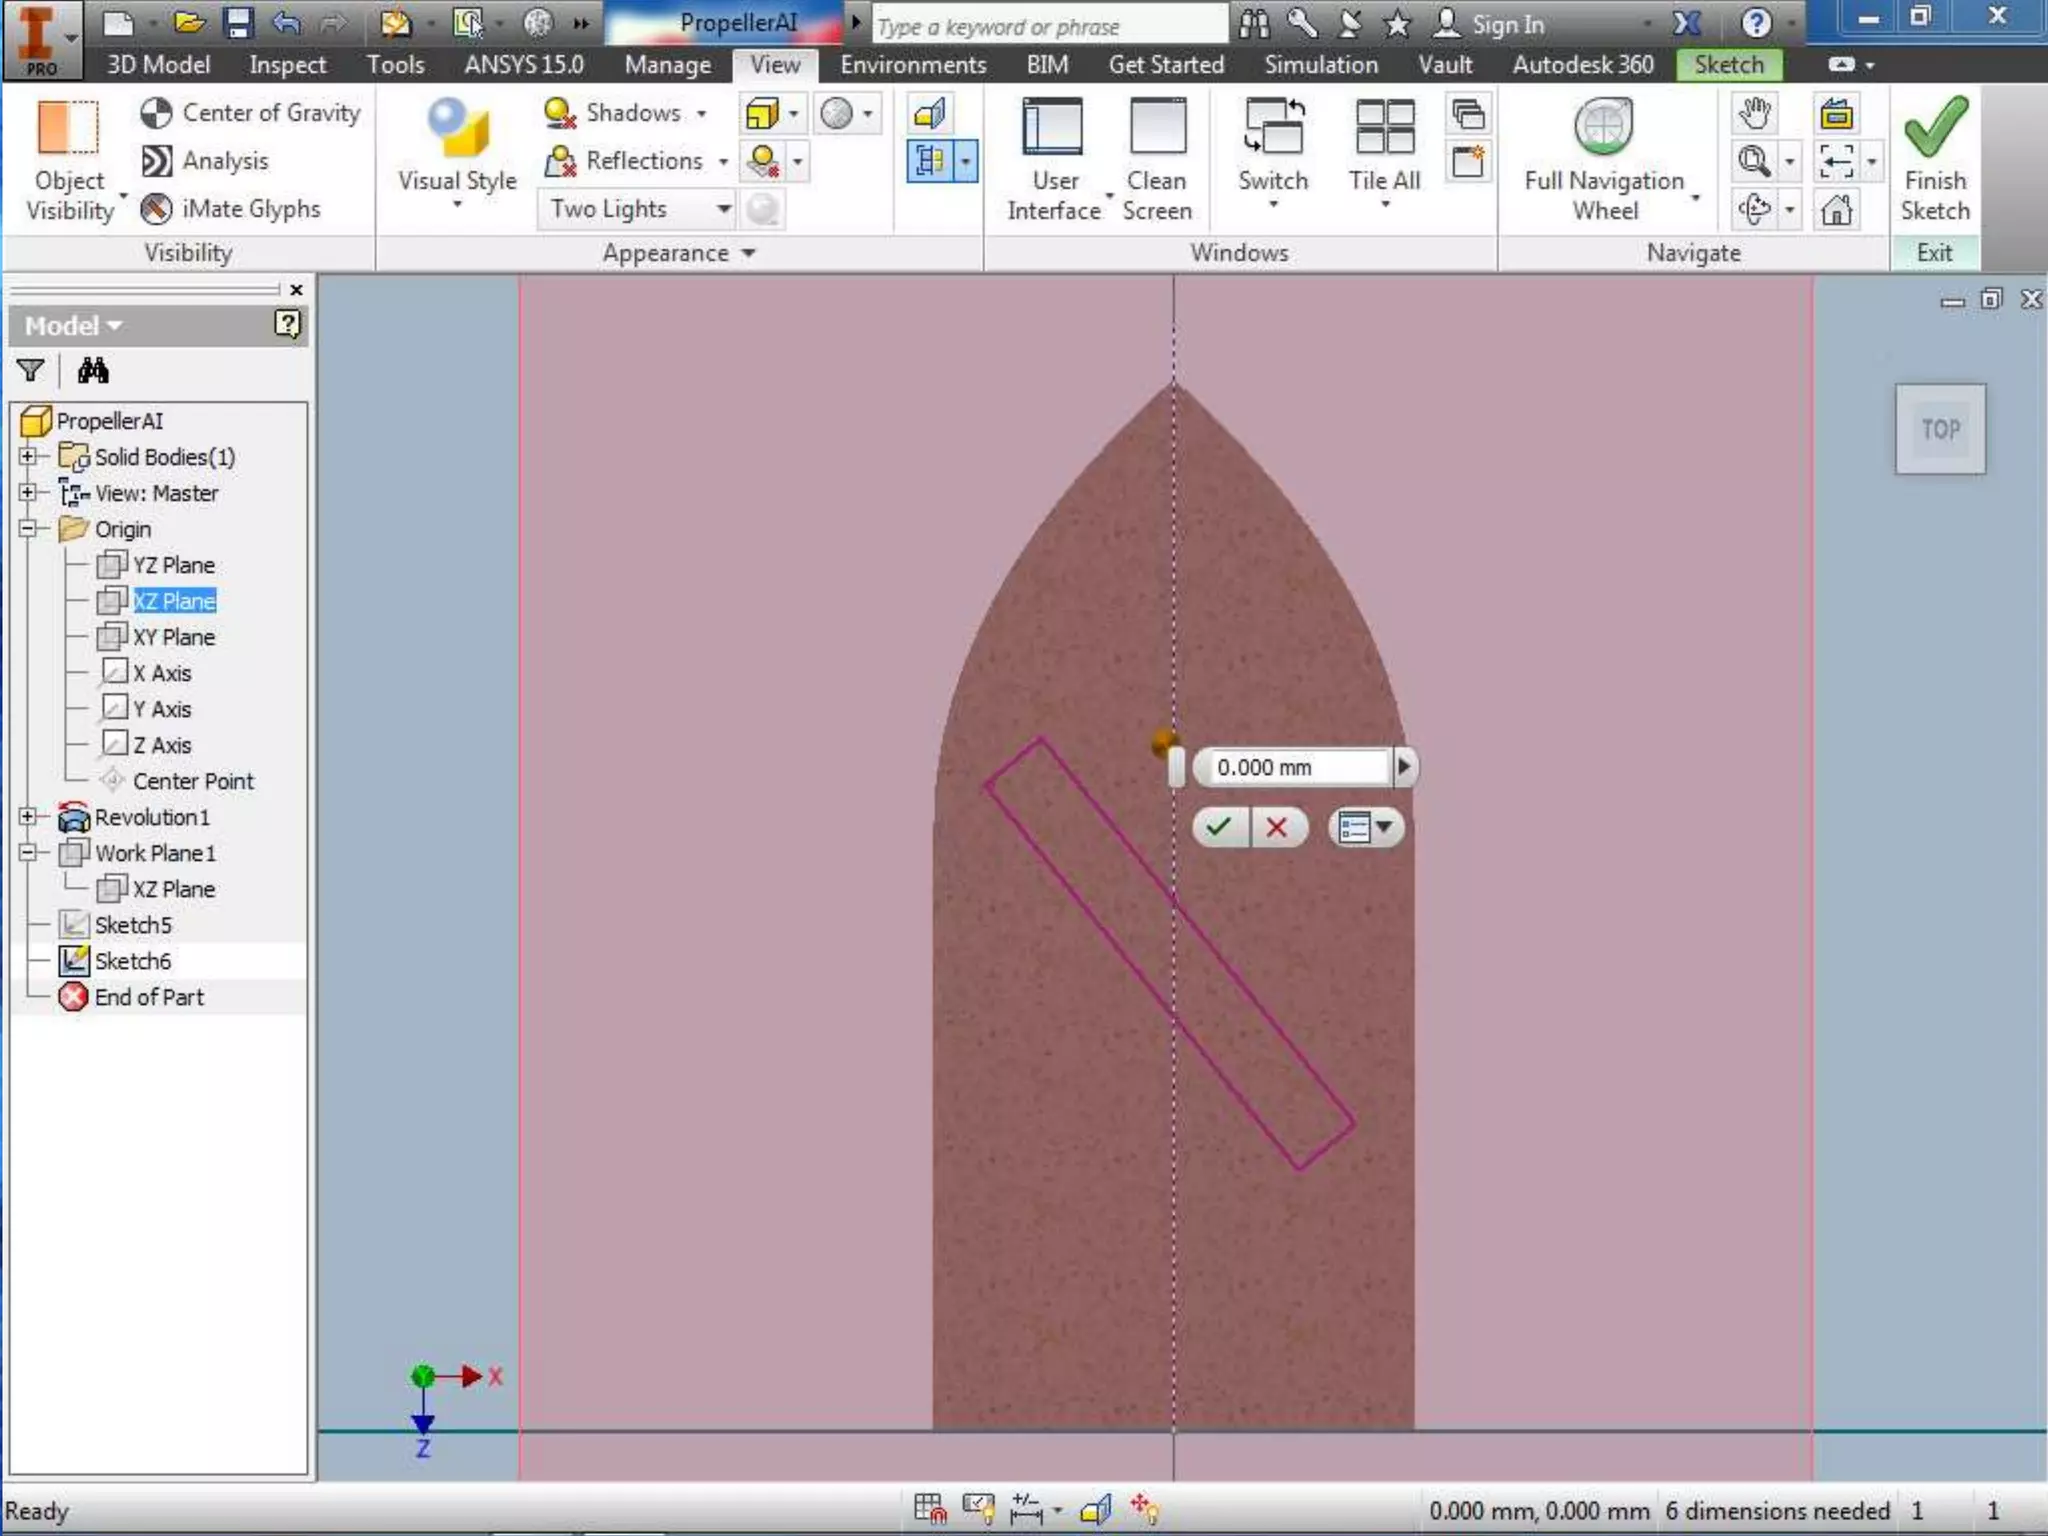Open the Inspect ribbon tab
This screenshot has height=1536, width=2048.
[287, 65]
